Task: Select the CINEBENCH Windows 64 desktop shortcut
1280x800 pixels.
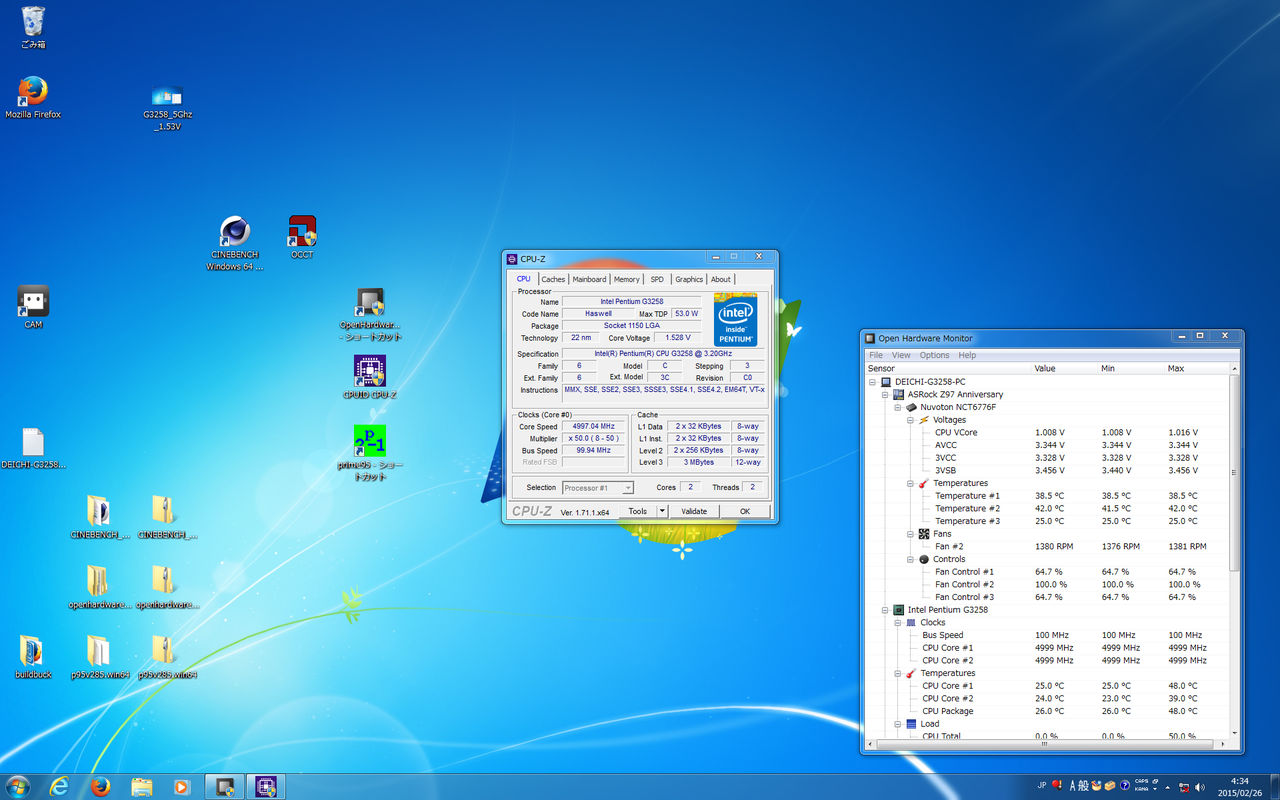Action: coord(235,244)
